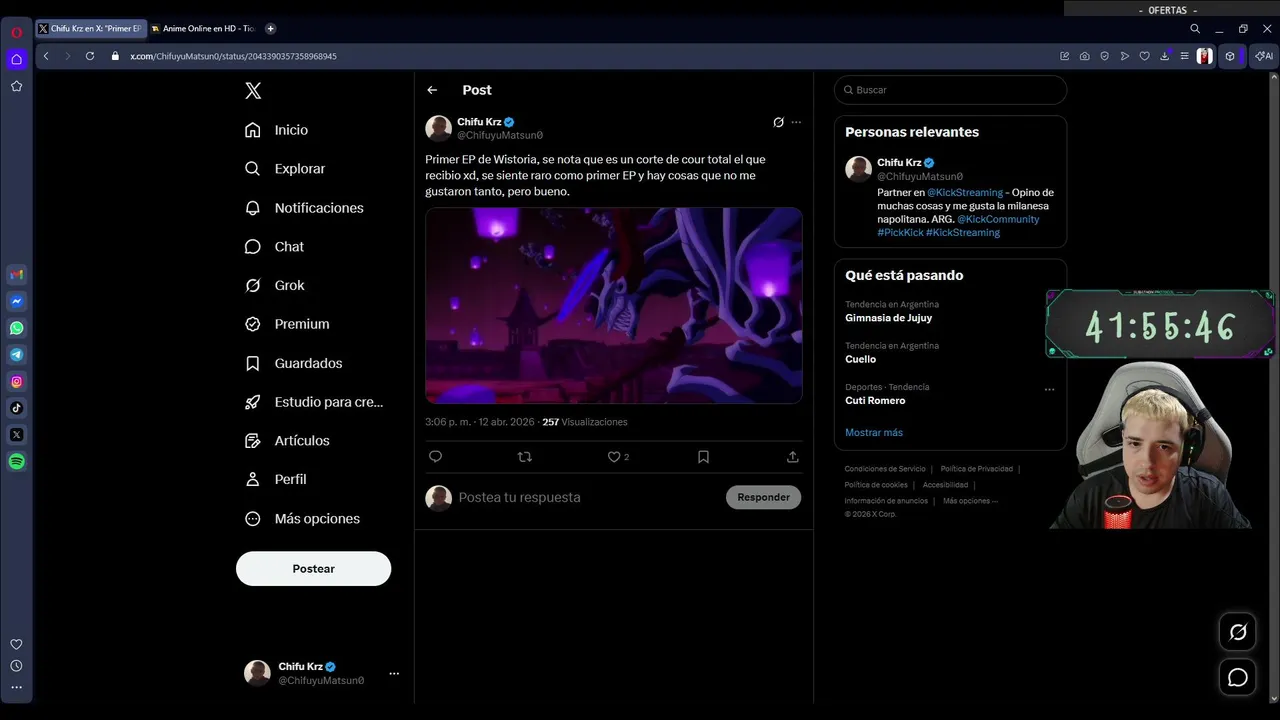Expand Más opciones
This screenshot has height=720, width=1280.
(x=303, y=519)
